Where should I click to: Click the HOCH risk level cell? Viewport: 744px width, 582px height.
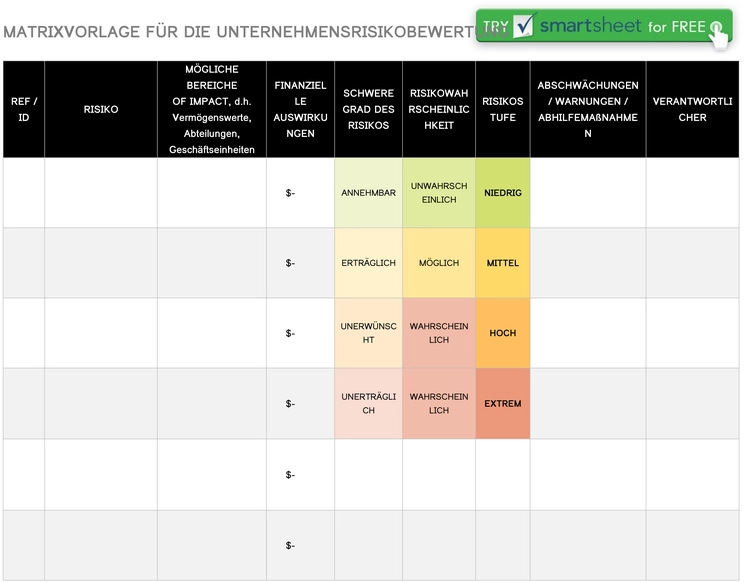point(502,333)
